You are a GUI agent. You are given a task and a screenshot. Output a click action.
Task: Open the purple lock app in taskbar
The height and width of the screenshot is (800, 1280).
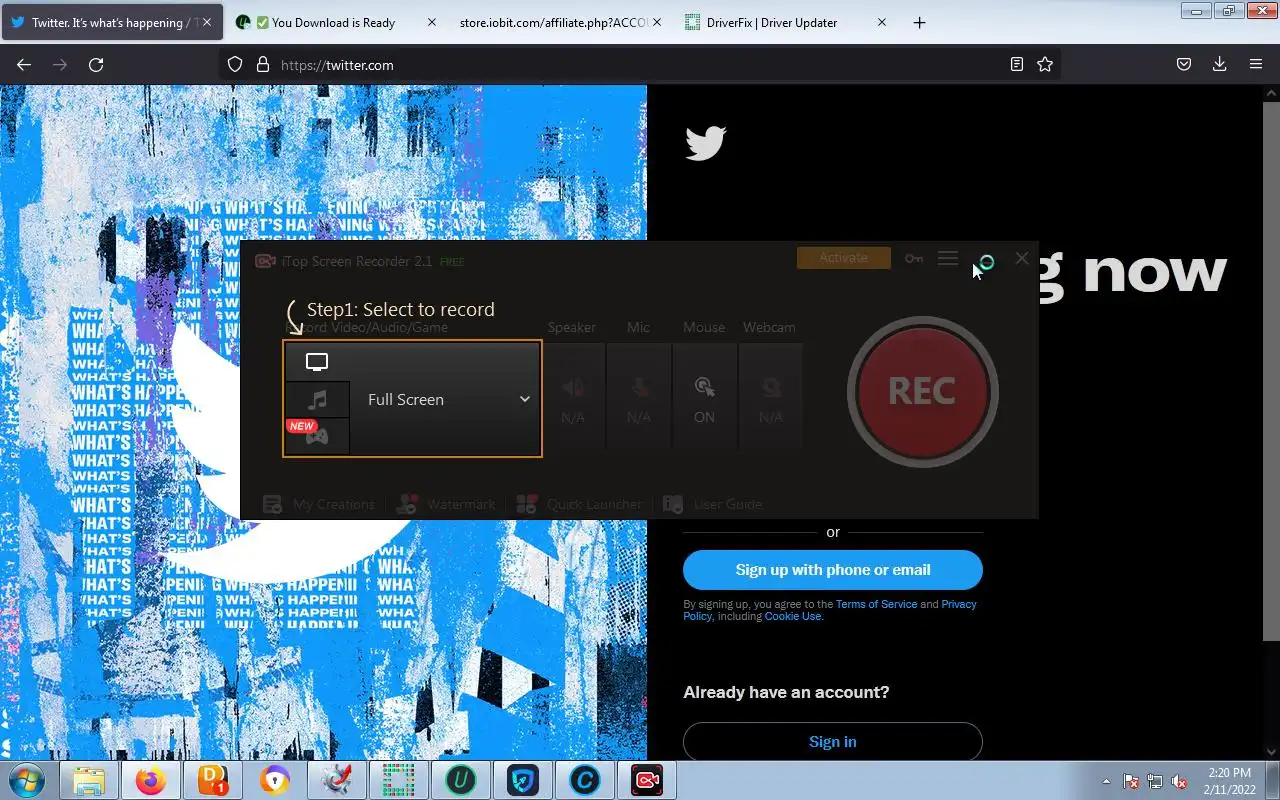click(275, 780)
